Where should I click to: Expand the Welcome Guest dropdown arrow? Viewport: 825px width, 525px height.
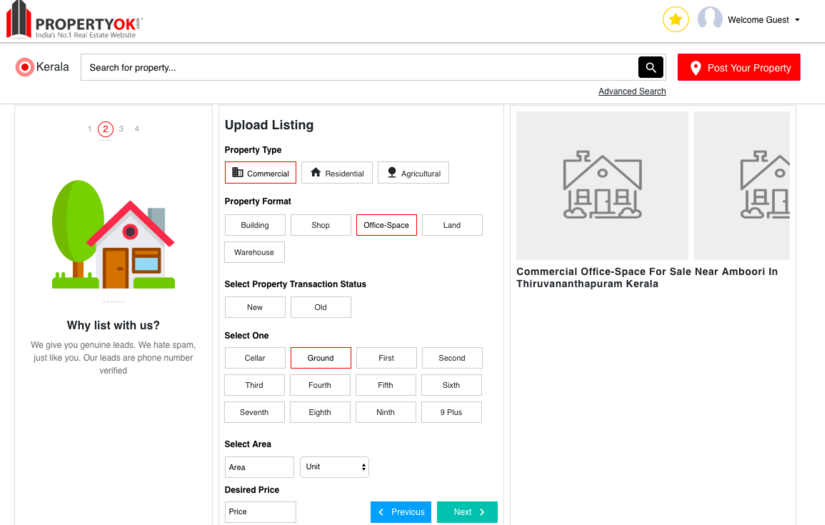pos(797,20)
